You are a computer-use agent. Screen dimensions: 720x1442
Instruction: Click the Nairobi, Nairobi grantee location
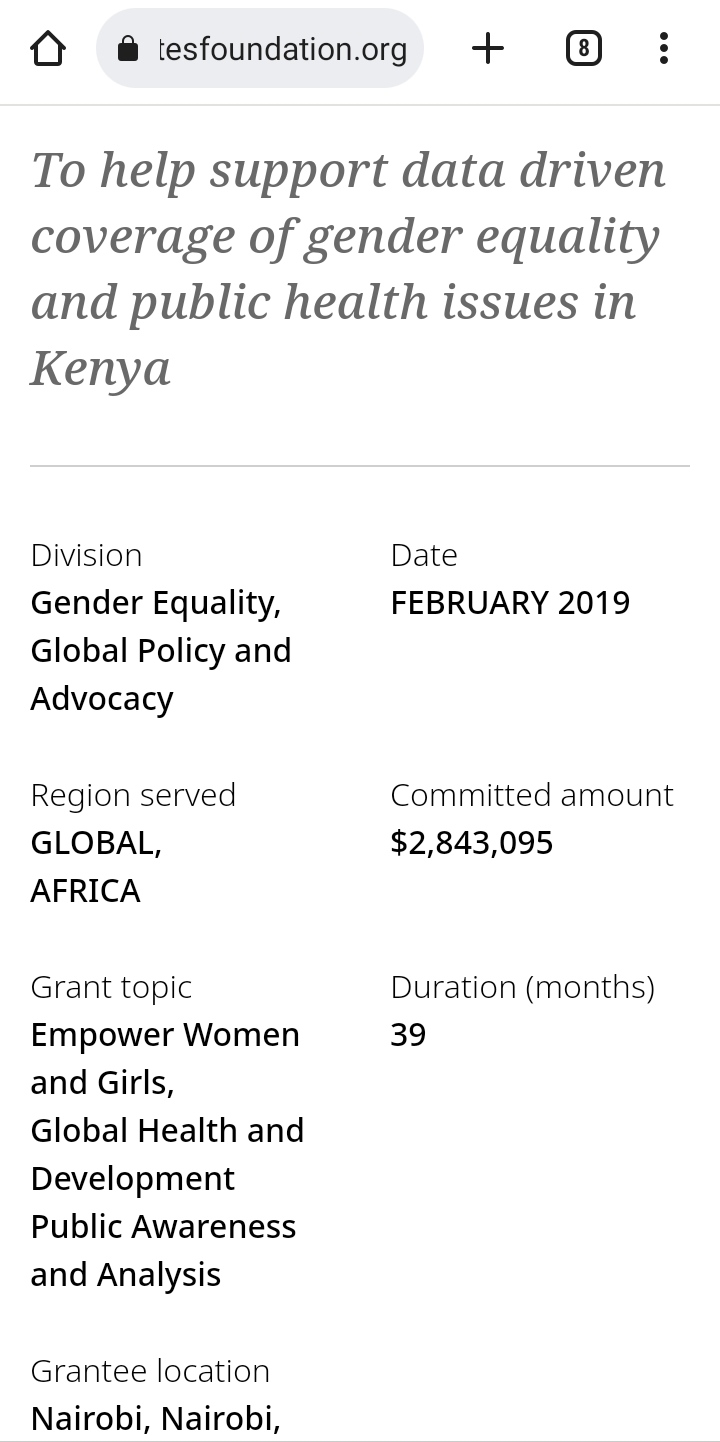click(155, 1419)
